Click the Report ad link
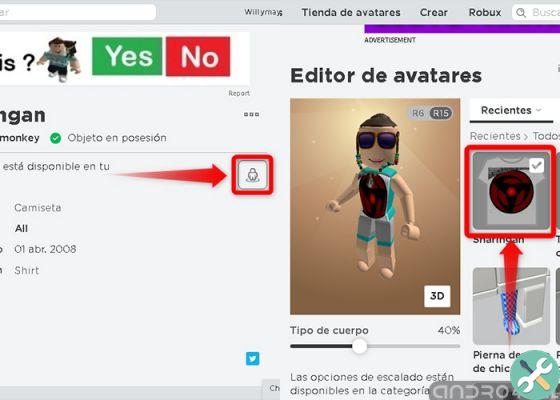Image resolution: width=560 pixels, height=400 pixels. (239, 93)
